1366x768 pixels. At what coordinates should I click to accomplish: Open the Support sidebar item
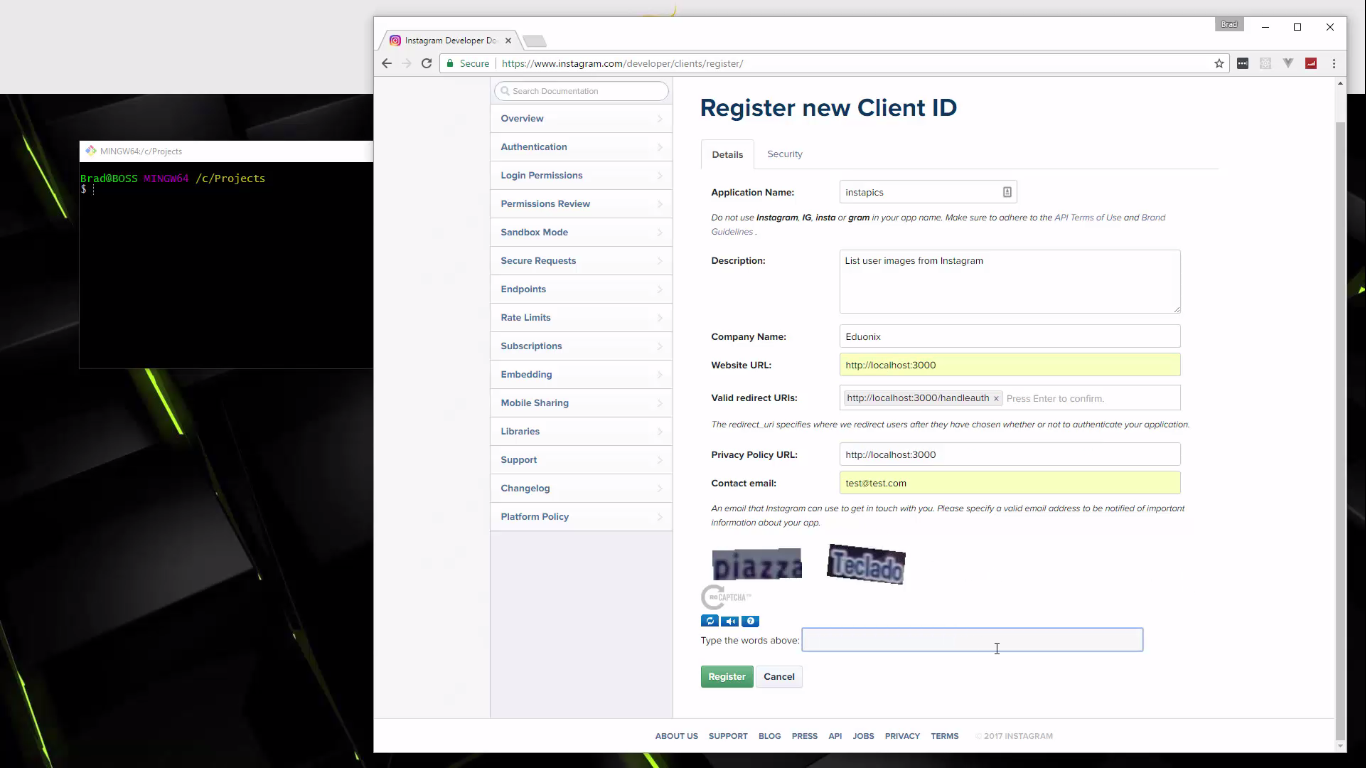[581, 460]
